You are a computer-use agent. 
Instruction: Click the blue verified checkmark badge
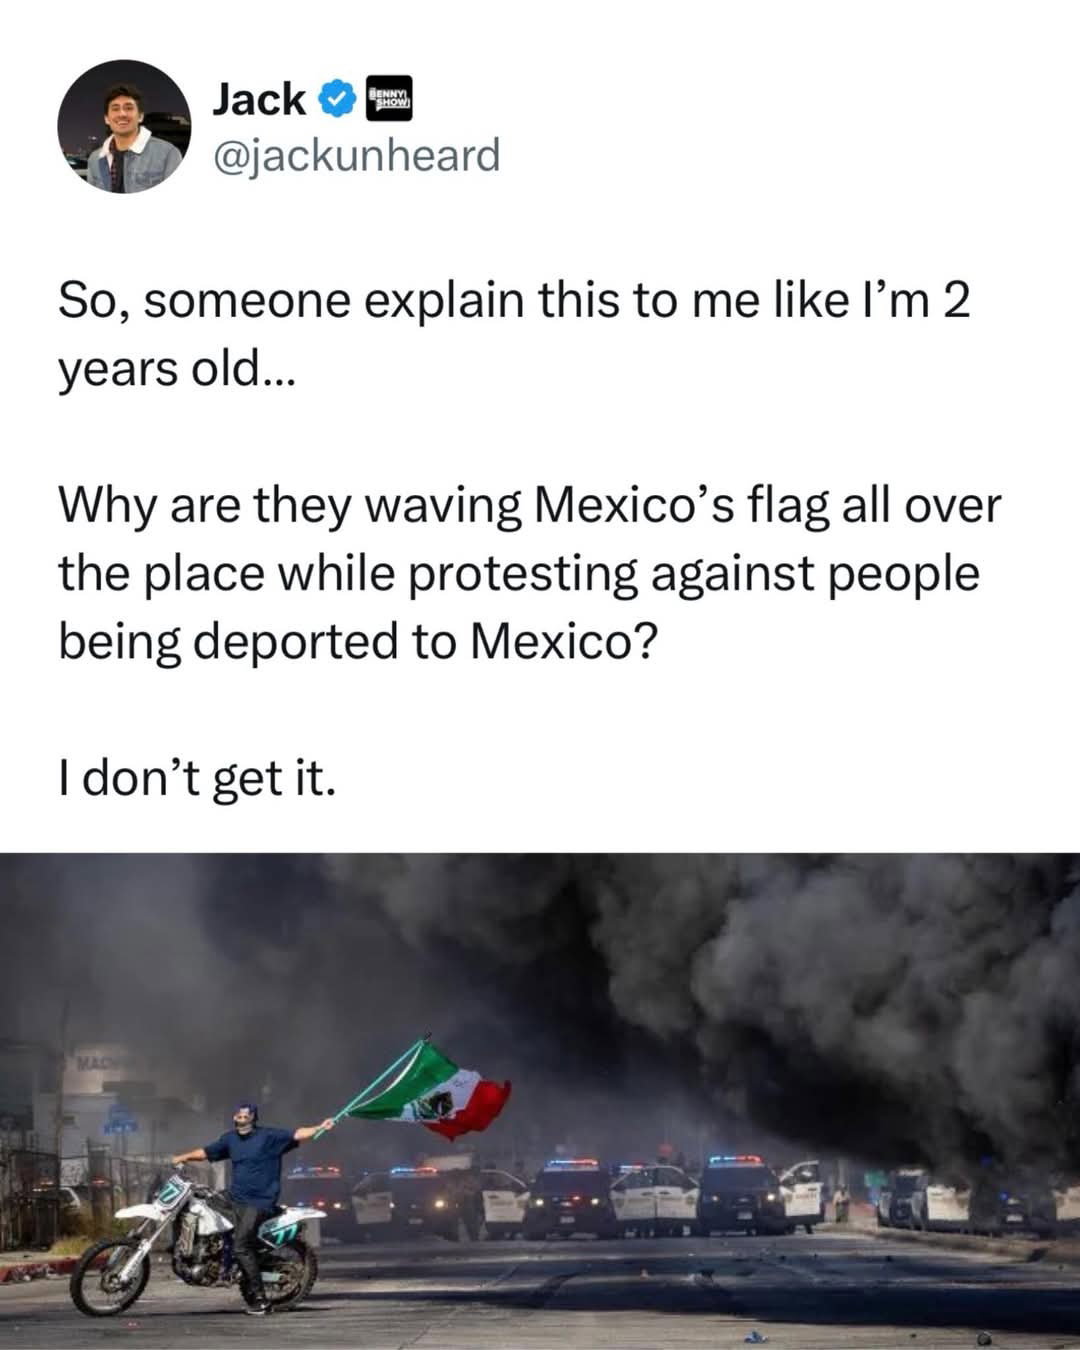point(336,99)
